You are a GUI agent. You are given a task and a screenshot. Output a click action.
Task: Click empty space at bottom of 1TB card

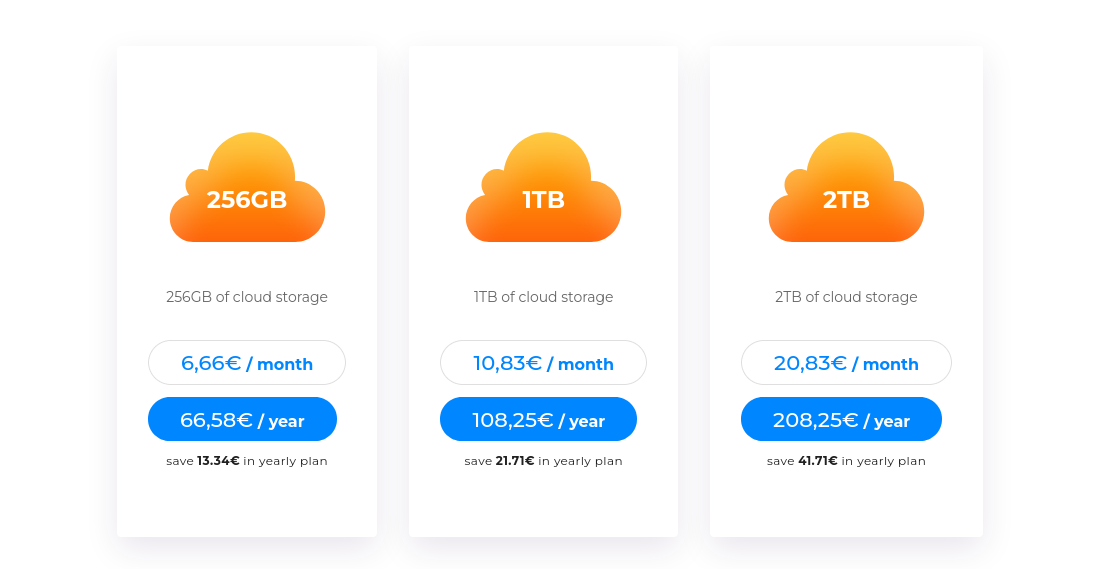(543, 505)
